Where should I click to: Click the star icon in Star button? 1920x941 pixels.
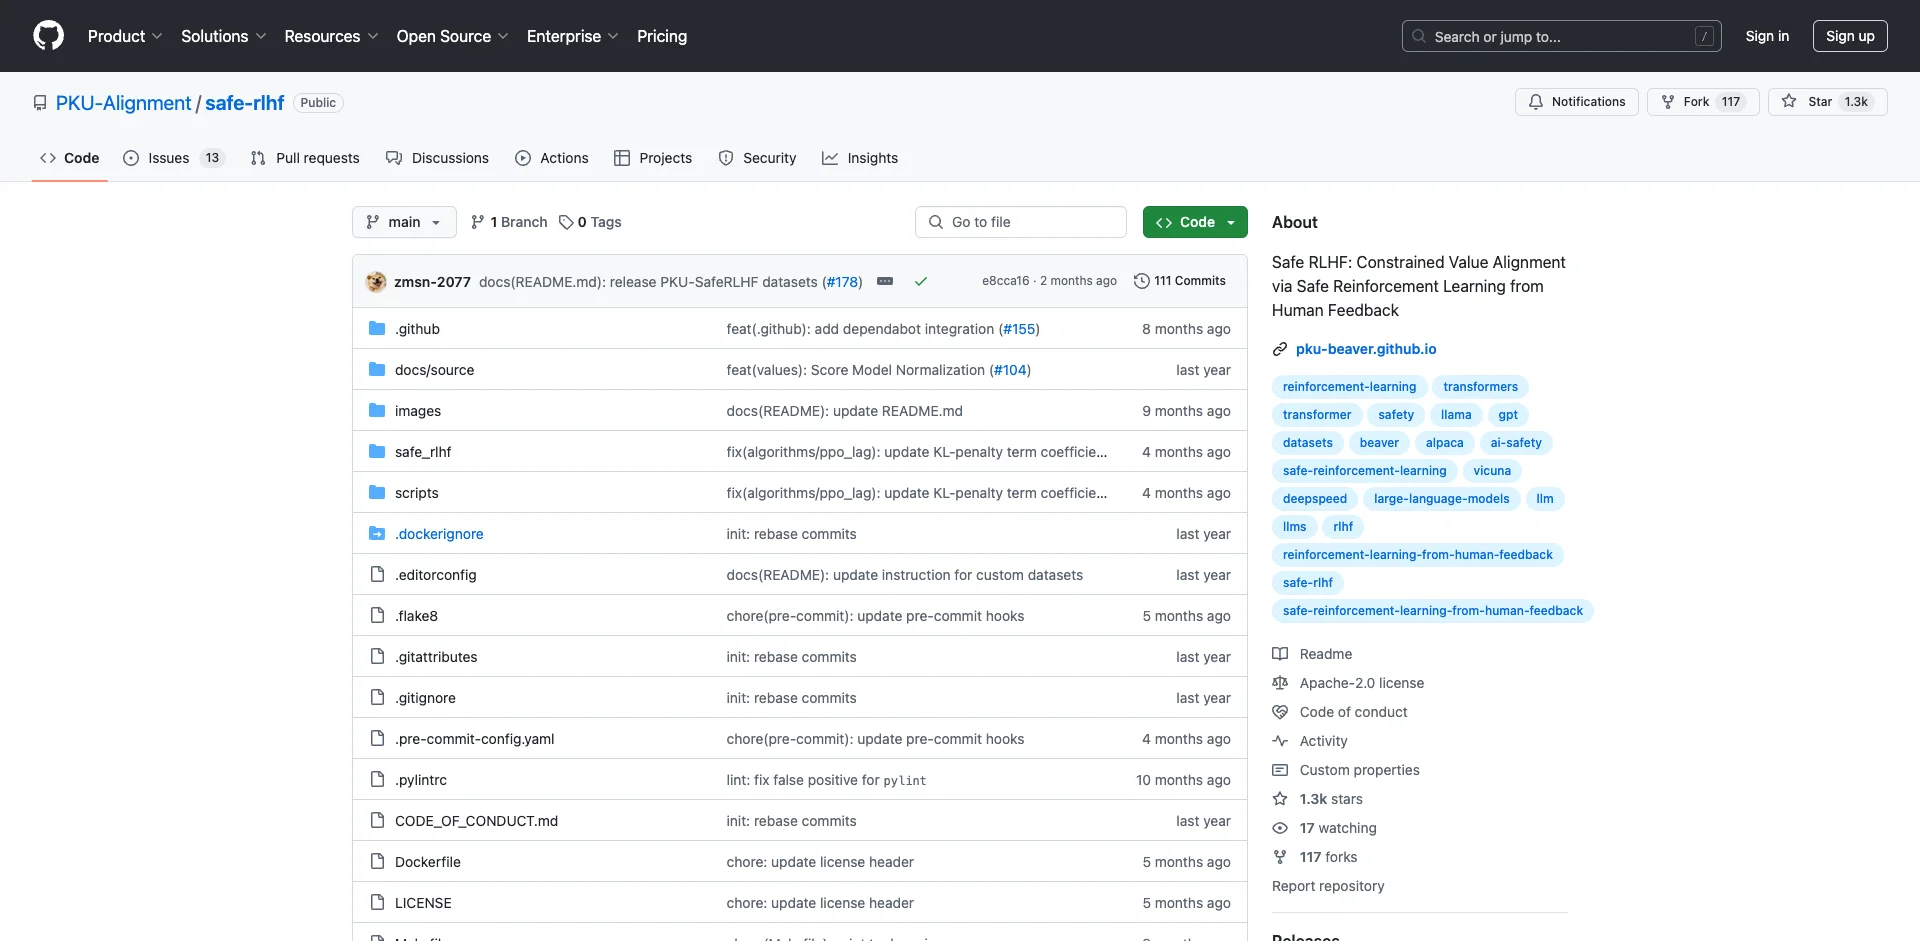pyautogui.click(x=1789, y=102)
